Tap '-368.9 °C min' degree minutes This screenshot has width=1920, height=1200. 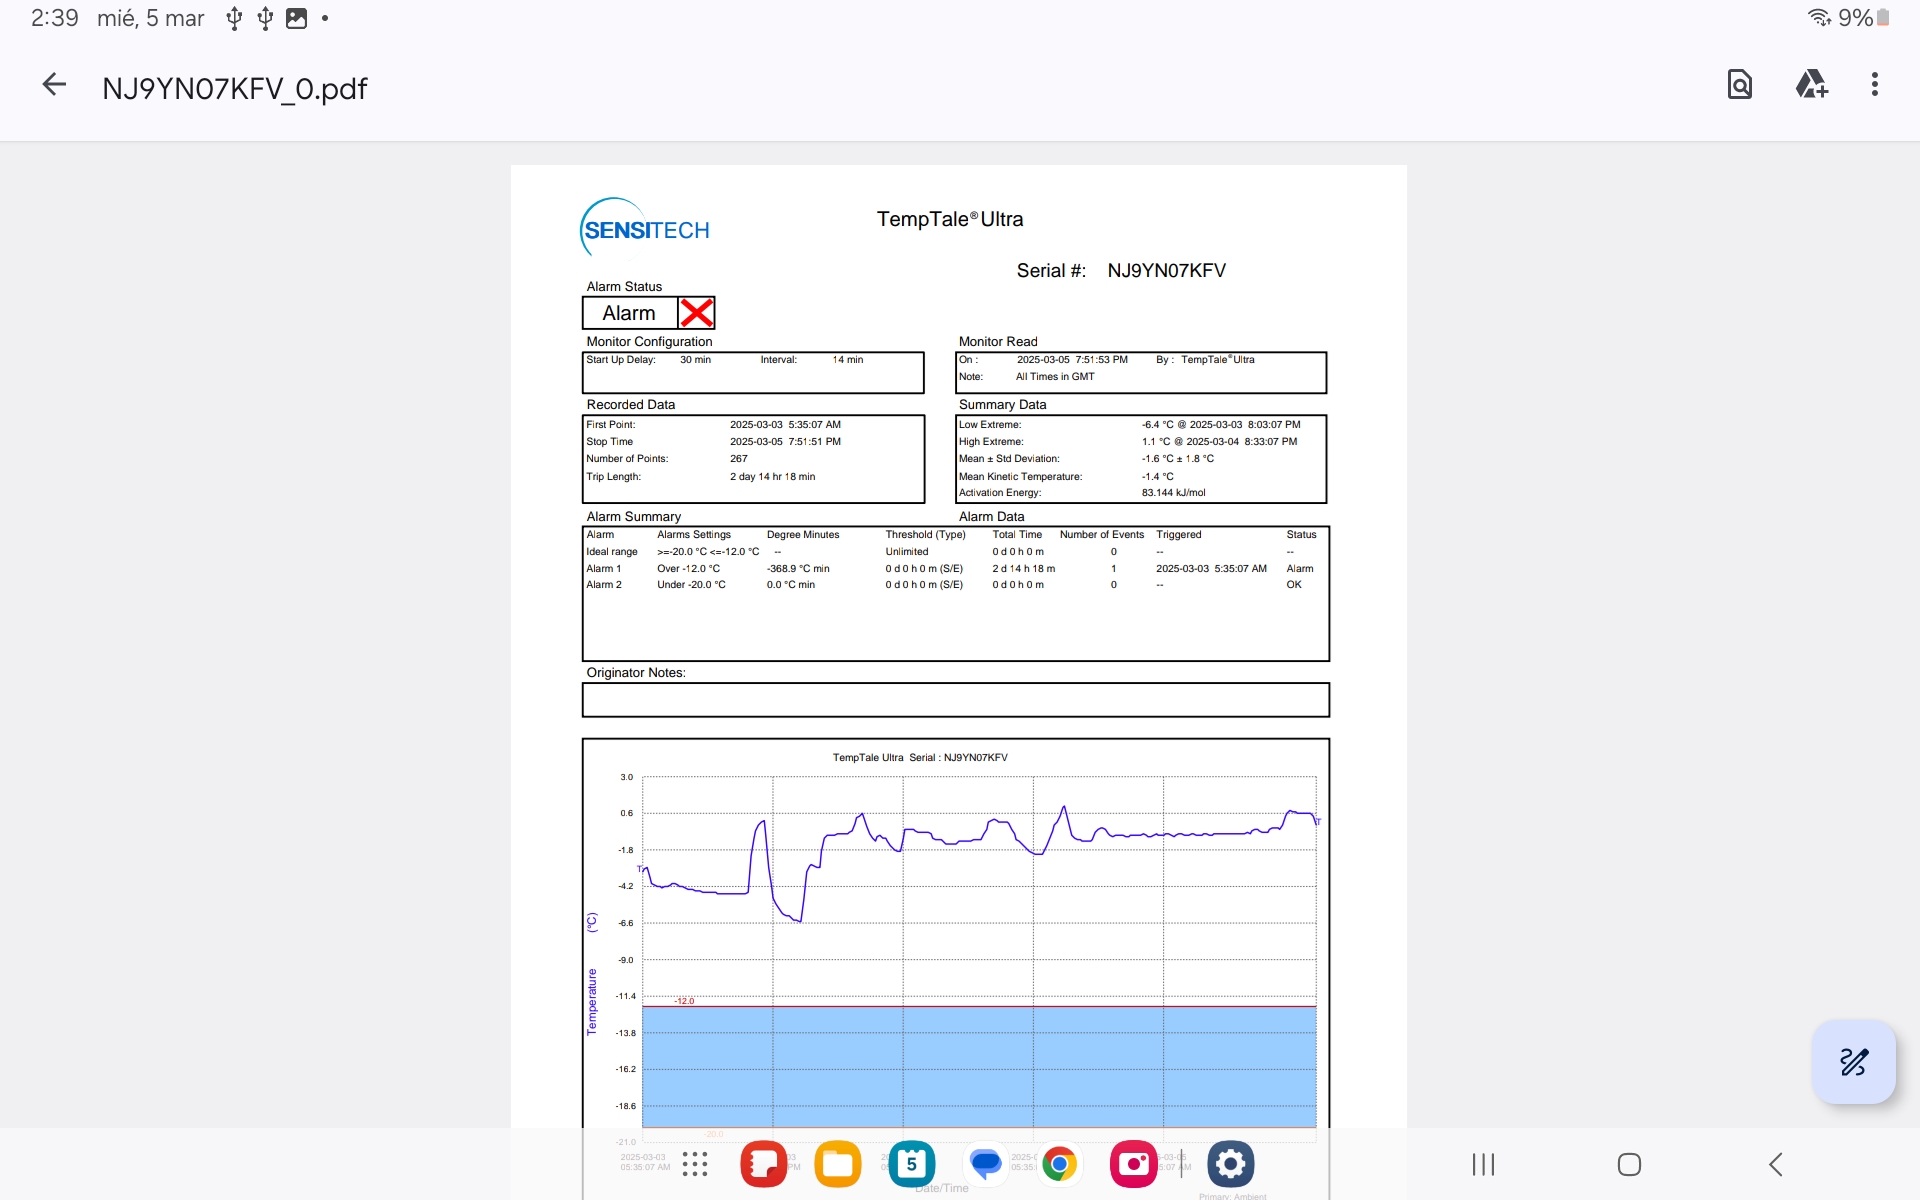point(798,569)
